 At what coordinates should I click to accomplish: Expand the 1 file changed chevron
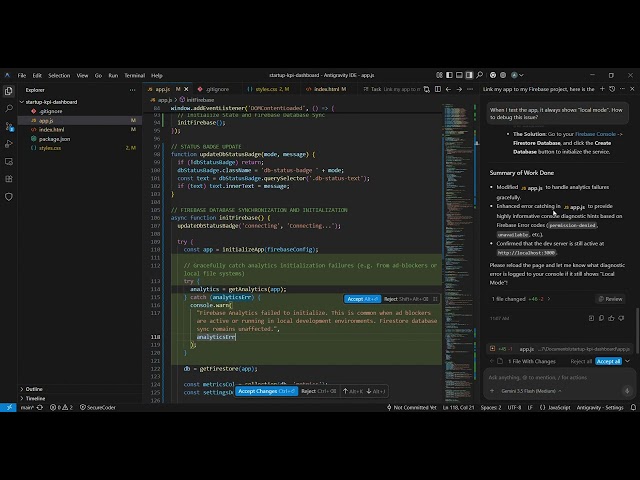[x=549, y=299]
